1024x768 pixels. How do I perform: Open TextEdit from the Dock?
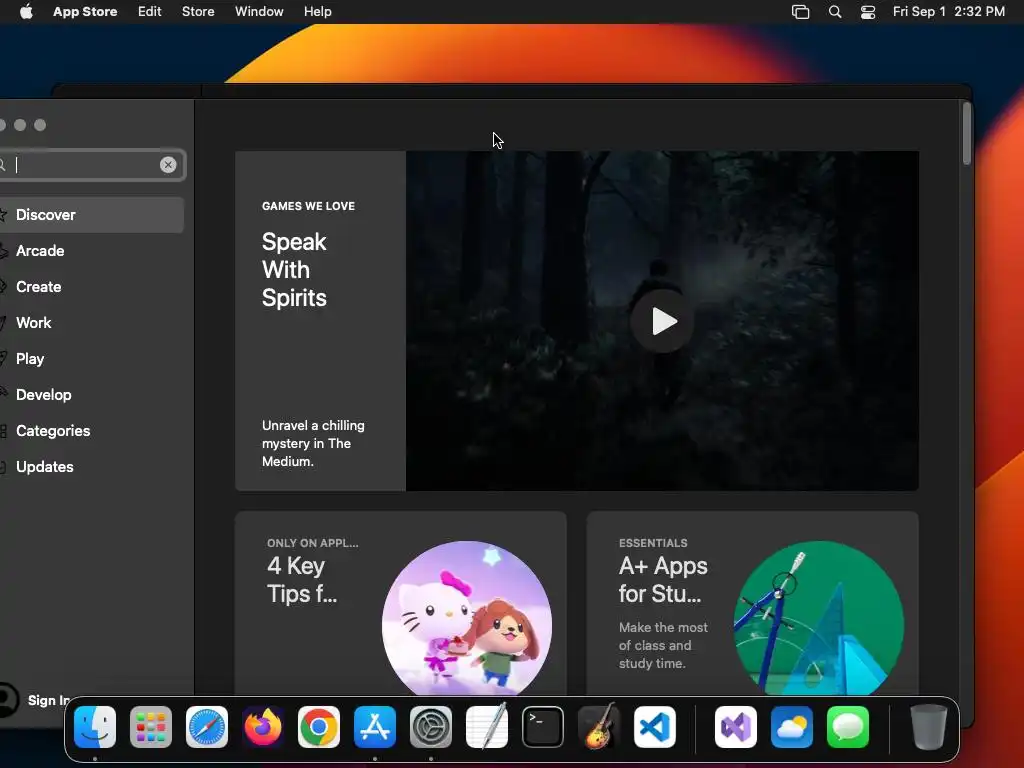pyautogui.click(x=487, y=727)
